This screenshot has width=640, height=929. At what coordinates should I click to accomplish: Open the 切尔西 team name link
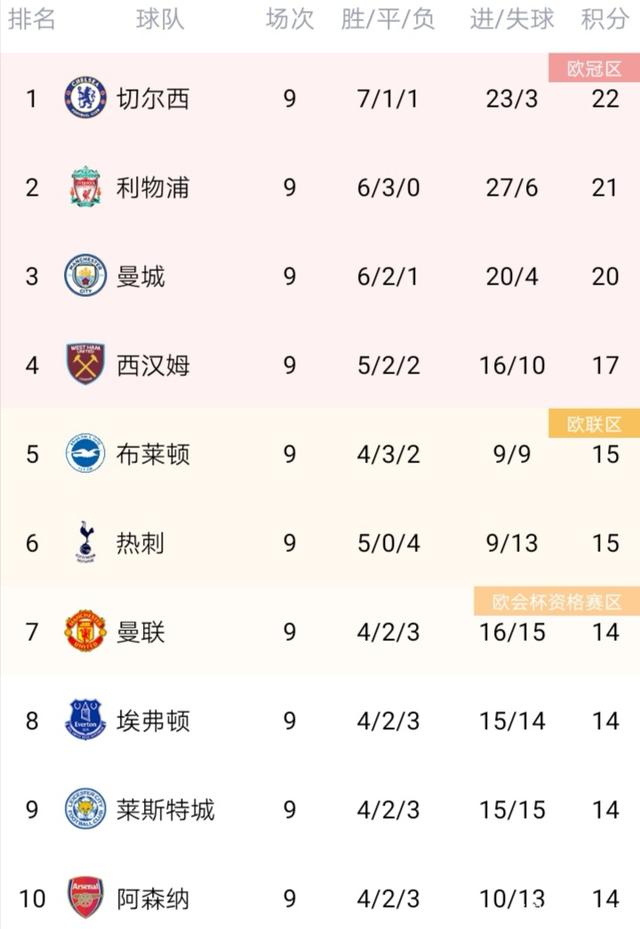coord(153,98)
